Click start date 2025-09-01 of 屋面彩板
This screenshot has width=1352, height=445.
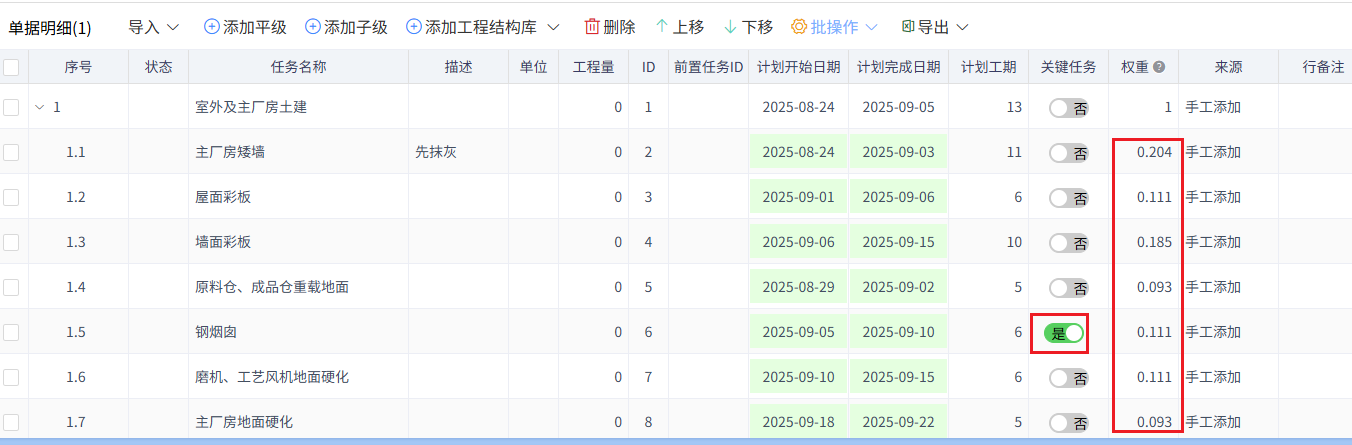(798, 197)
